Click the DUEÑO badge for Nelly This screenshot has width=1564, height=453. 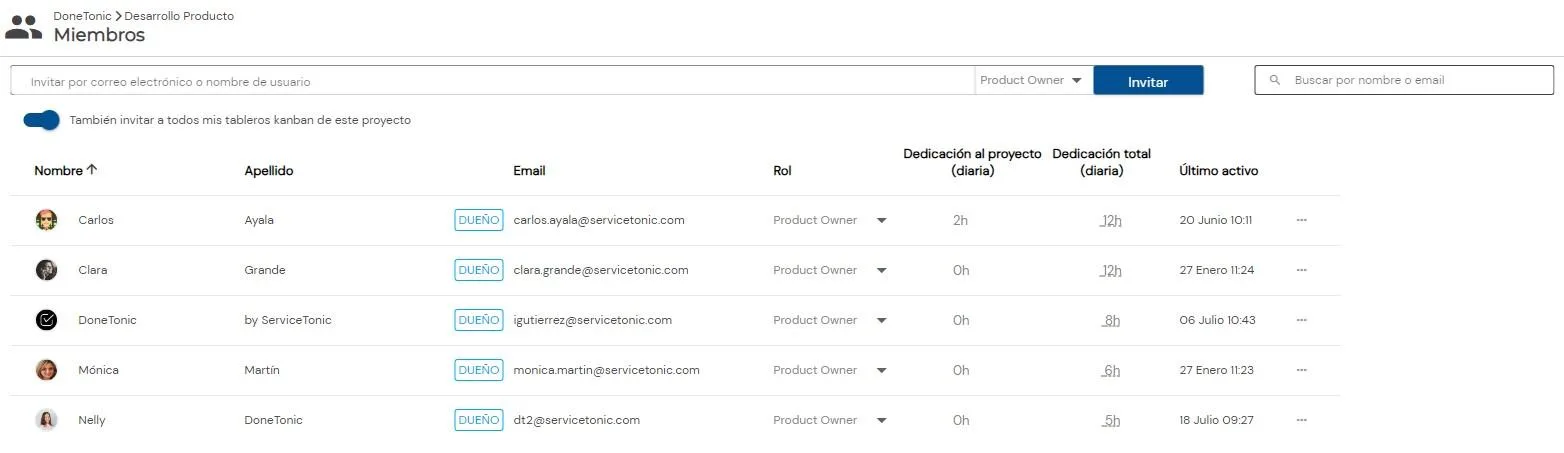click(479, 420)
